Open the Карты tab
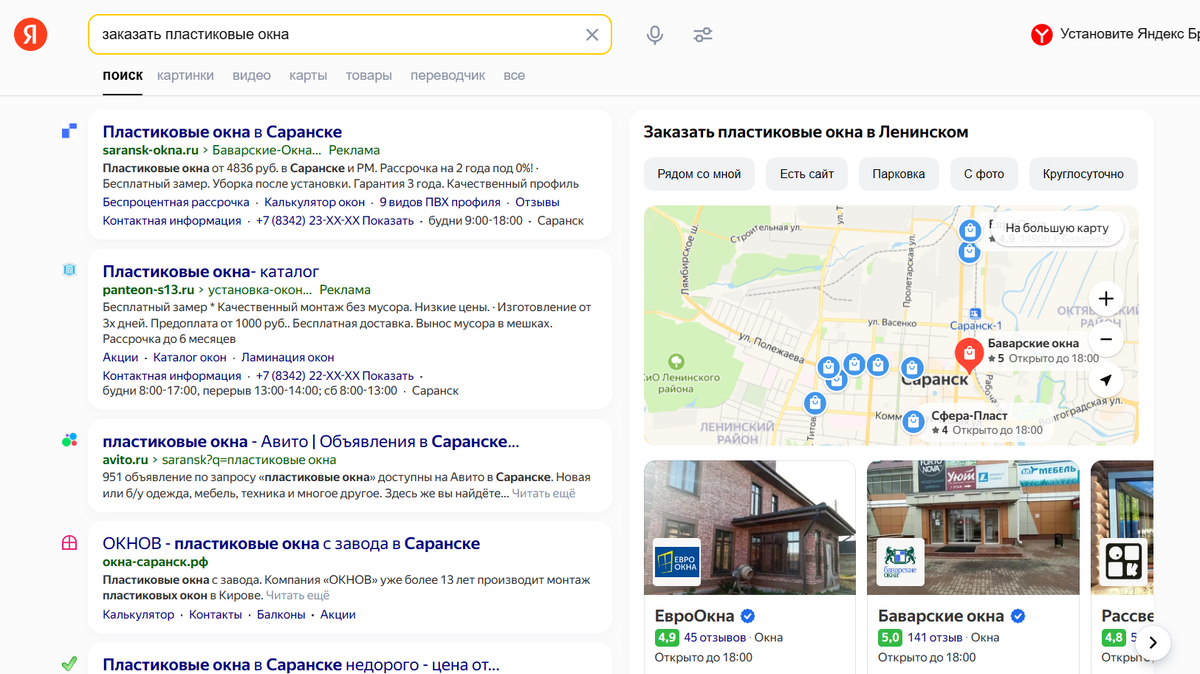 point(308,75)
